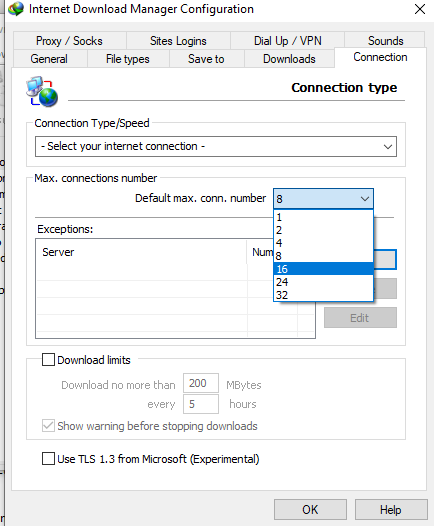Image resolution: width=434 pixels, height=526 pixels.
Task: Open the Sites Logins tab
Action: 178,41
